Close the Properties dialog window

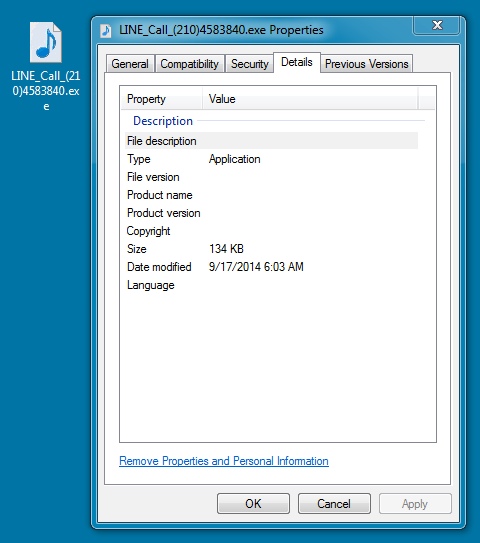point(437,25)
